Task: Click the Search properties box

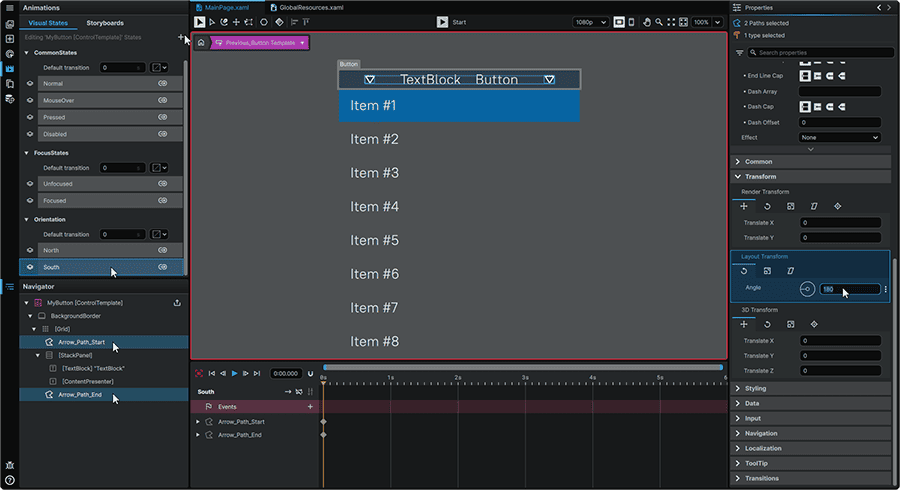Action: [821, 53]
